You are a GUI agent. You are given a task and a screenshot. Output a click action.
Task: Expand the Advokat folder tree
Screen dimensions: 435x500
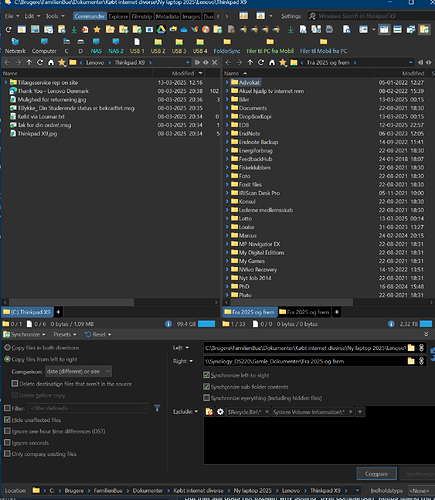point(227,82)
